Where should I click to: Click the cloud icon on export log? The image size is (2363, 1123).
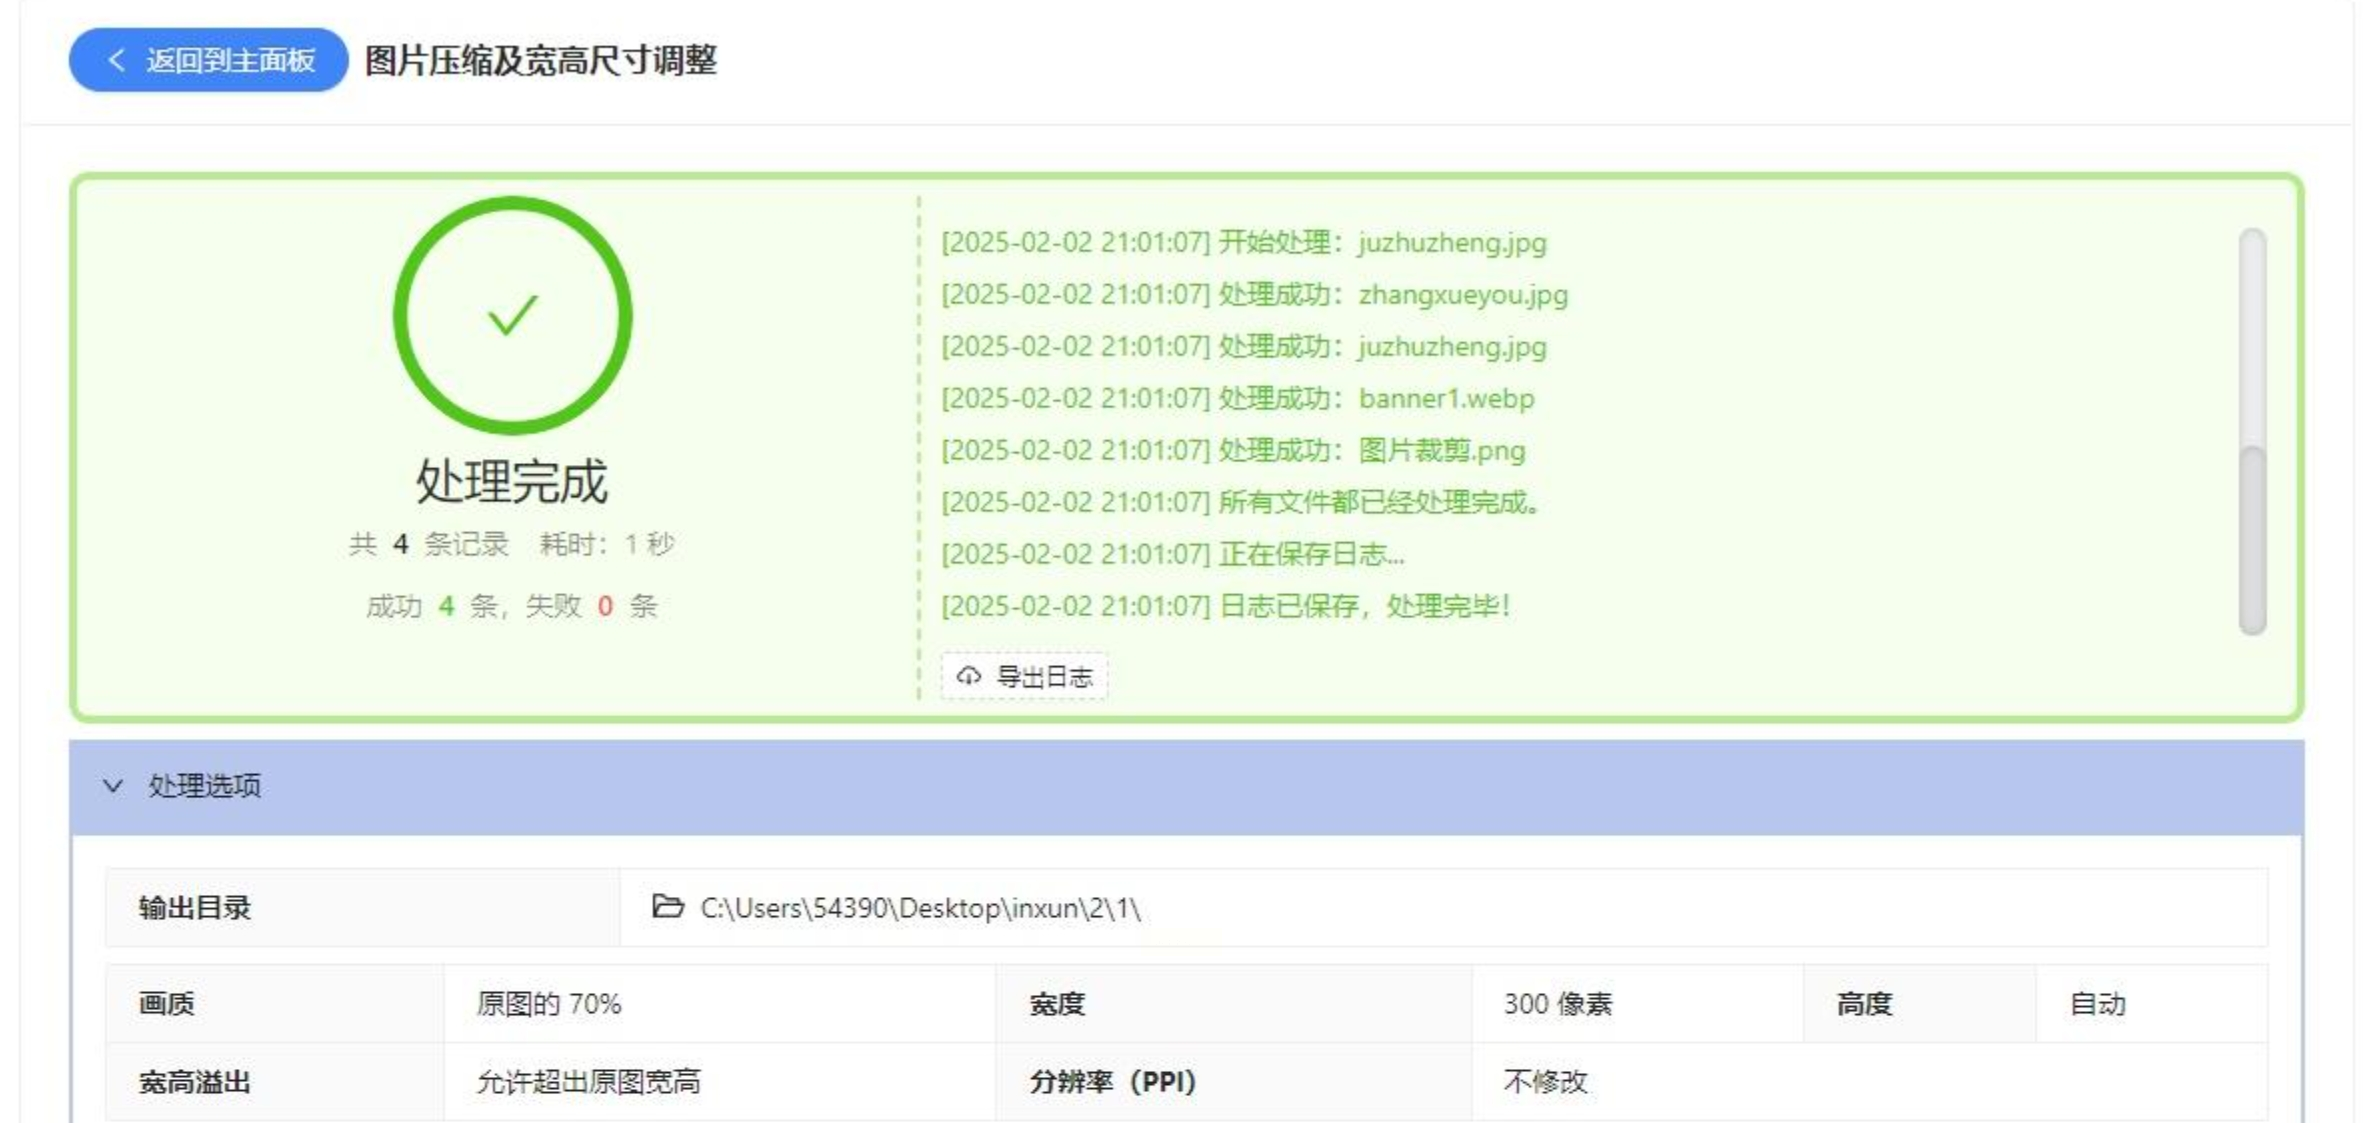968,676
